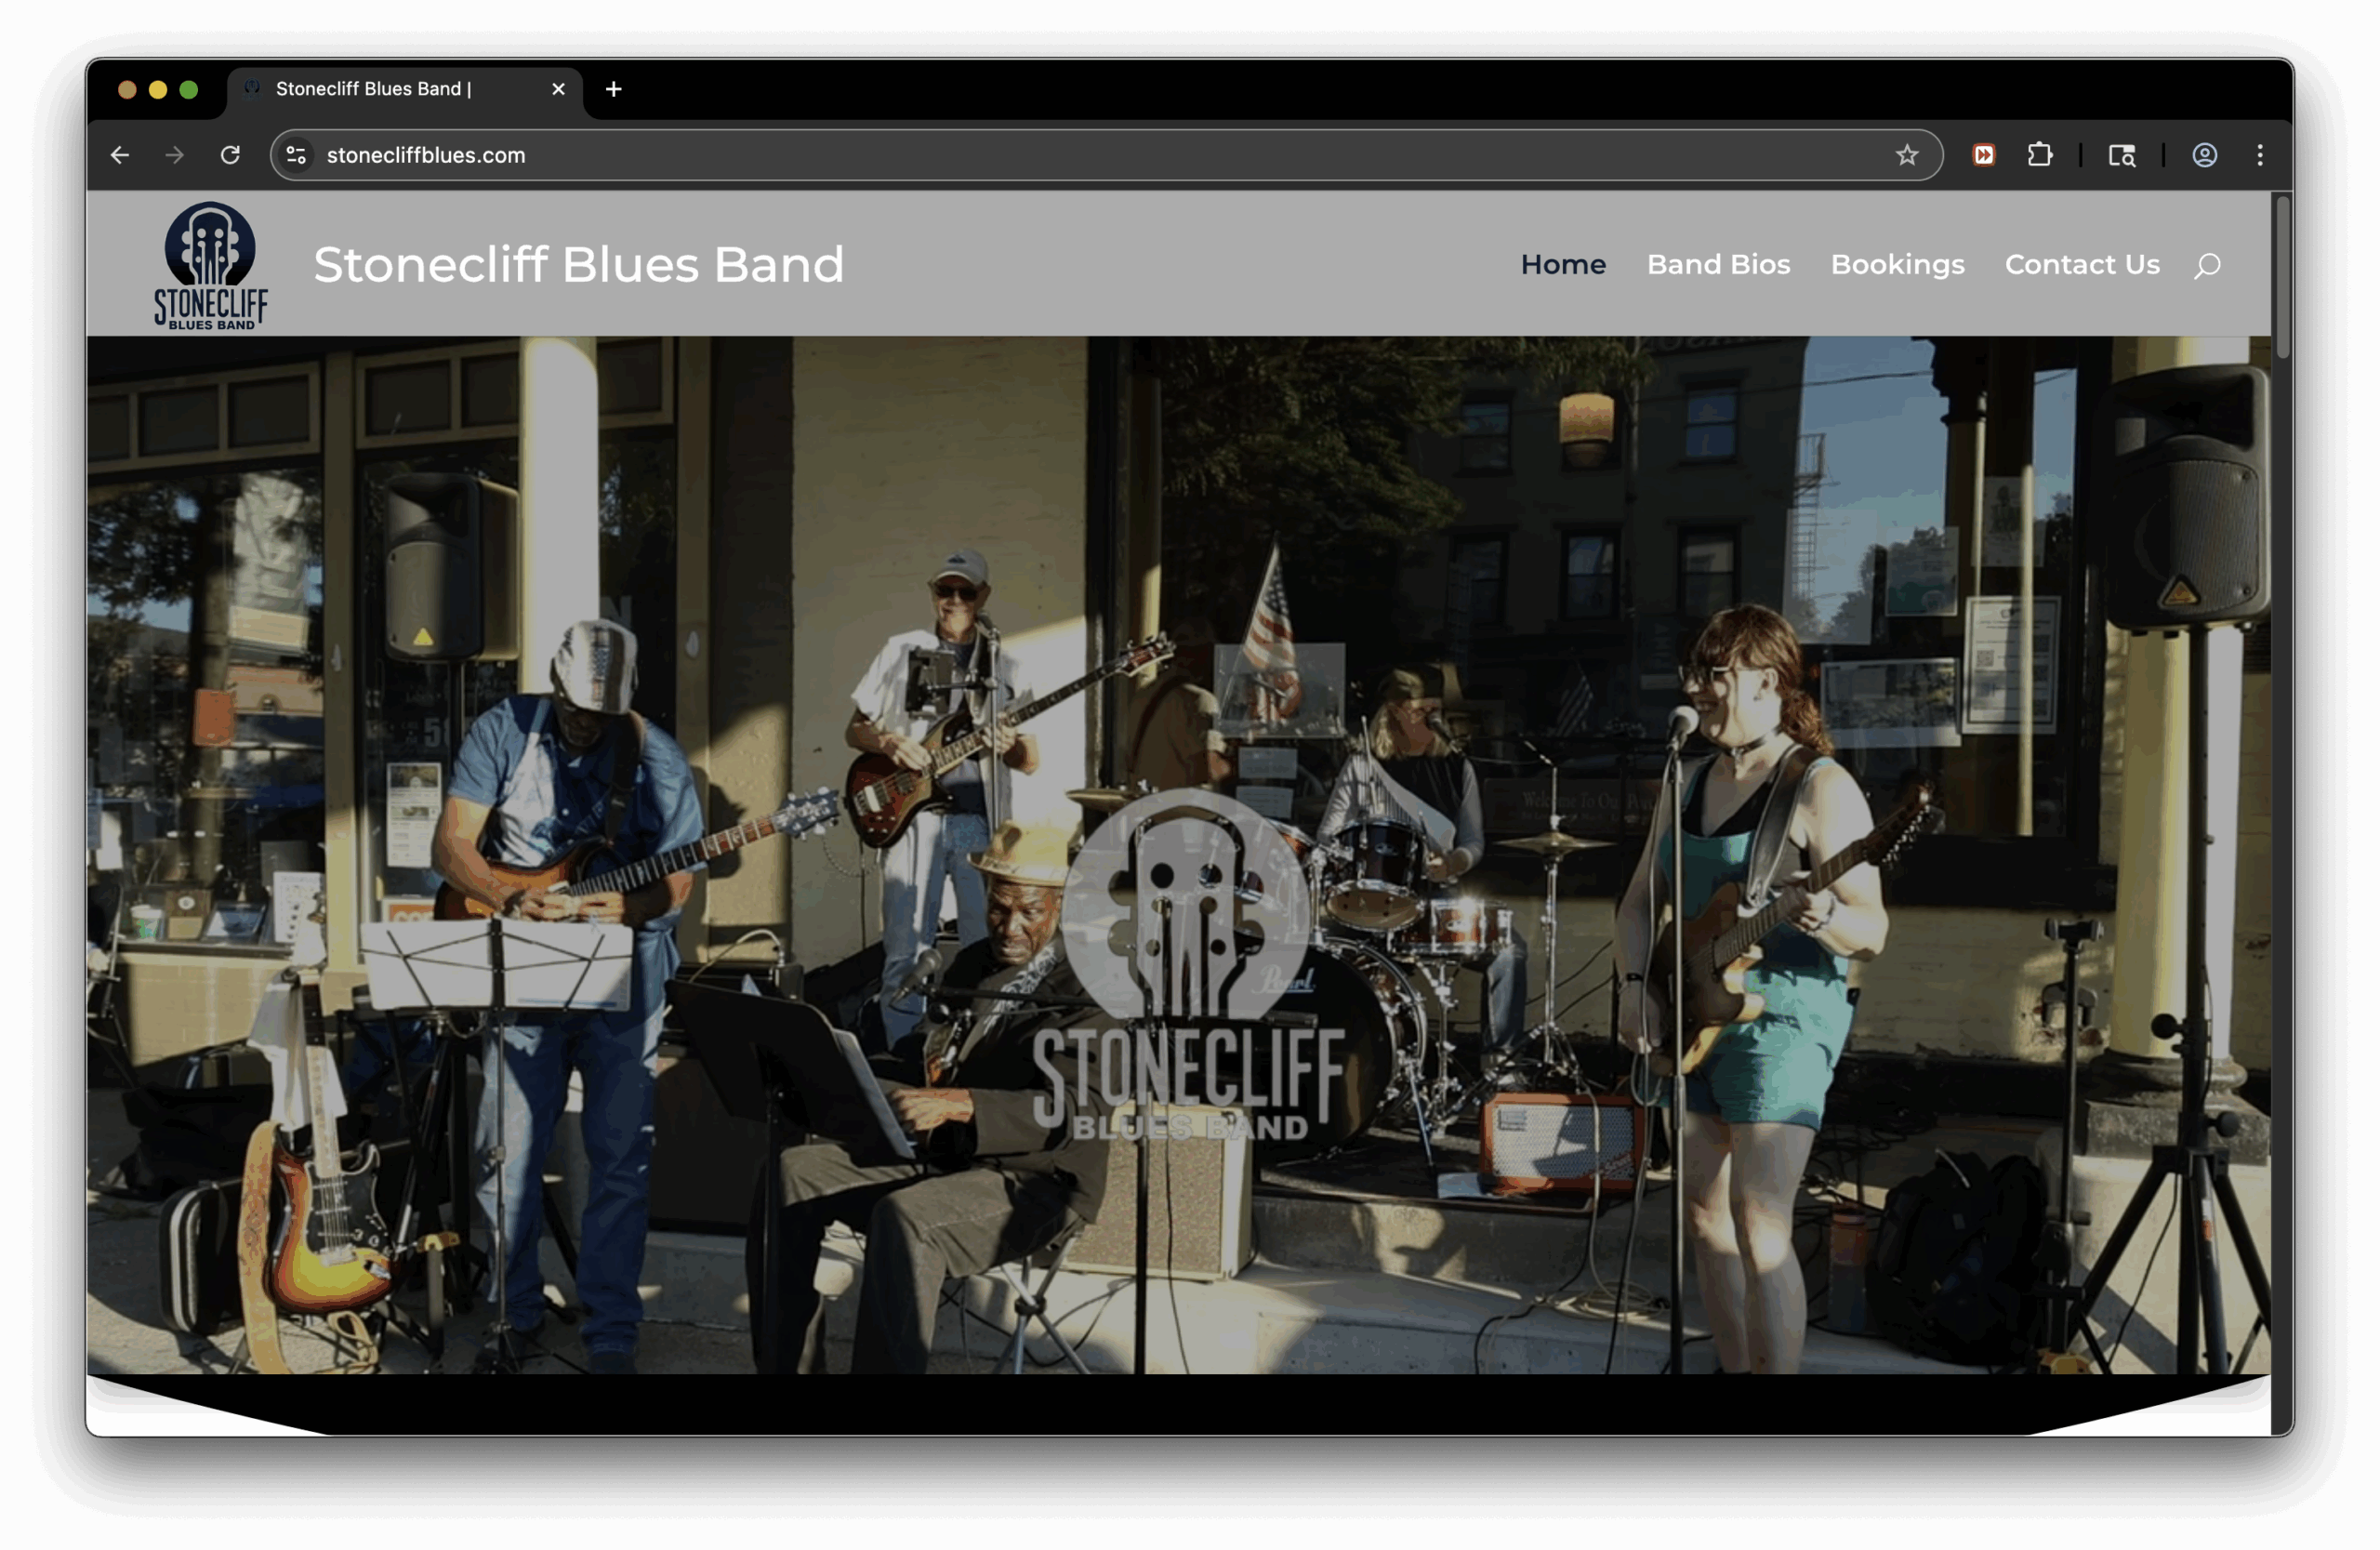
Task: Open the Chrome profile avatar
Action: [2205, 155]
